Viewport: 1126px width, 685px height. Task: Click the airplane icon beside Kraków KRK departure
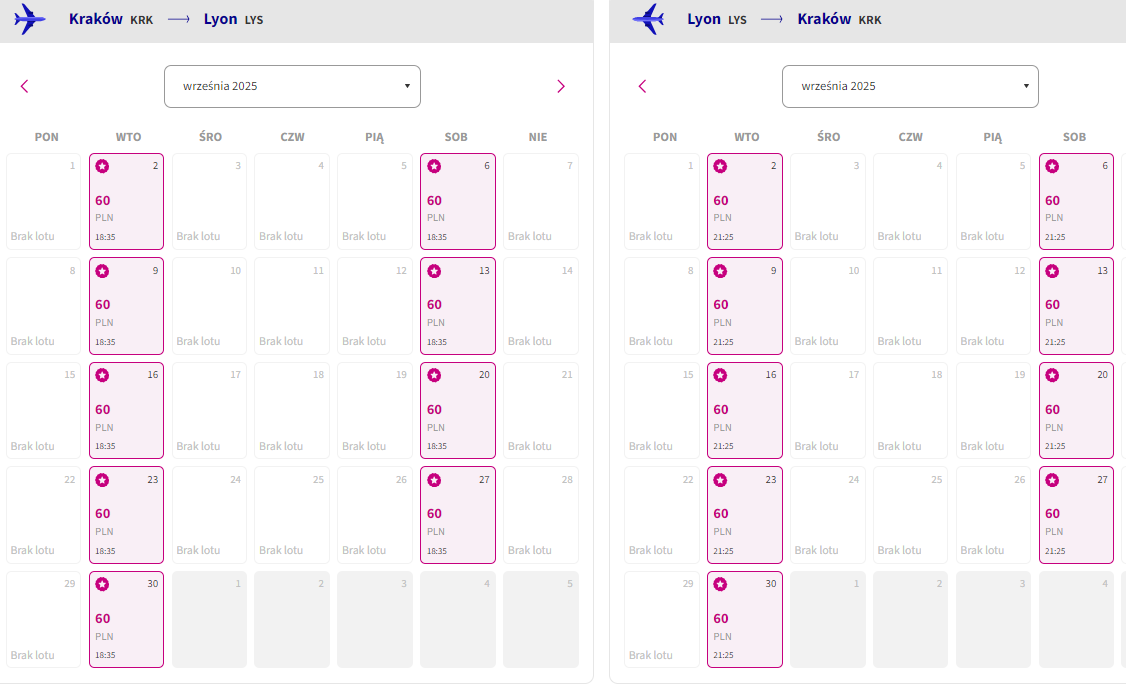pyautogui.click(x=29, y=19)
